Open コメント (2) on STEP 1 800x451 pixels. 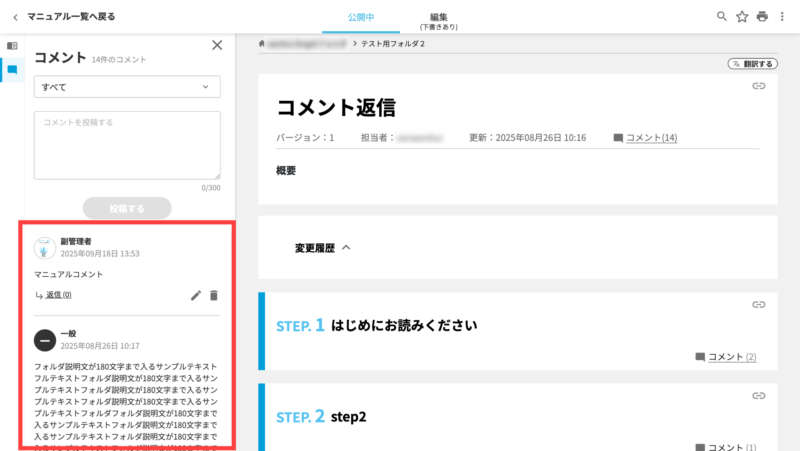(x=732, y=357)
